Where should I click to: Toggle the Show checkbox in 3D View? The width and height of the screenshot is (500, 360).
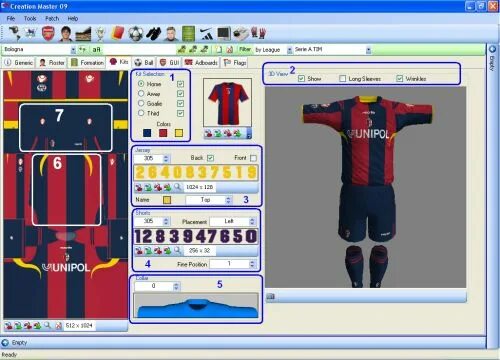coord(301,79)
